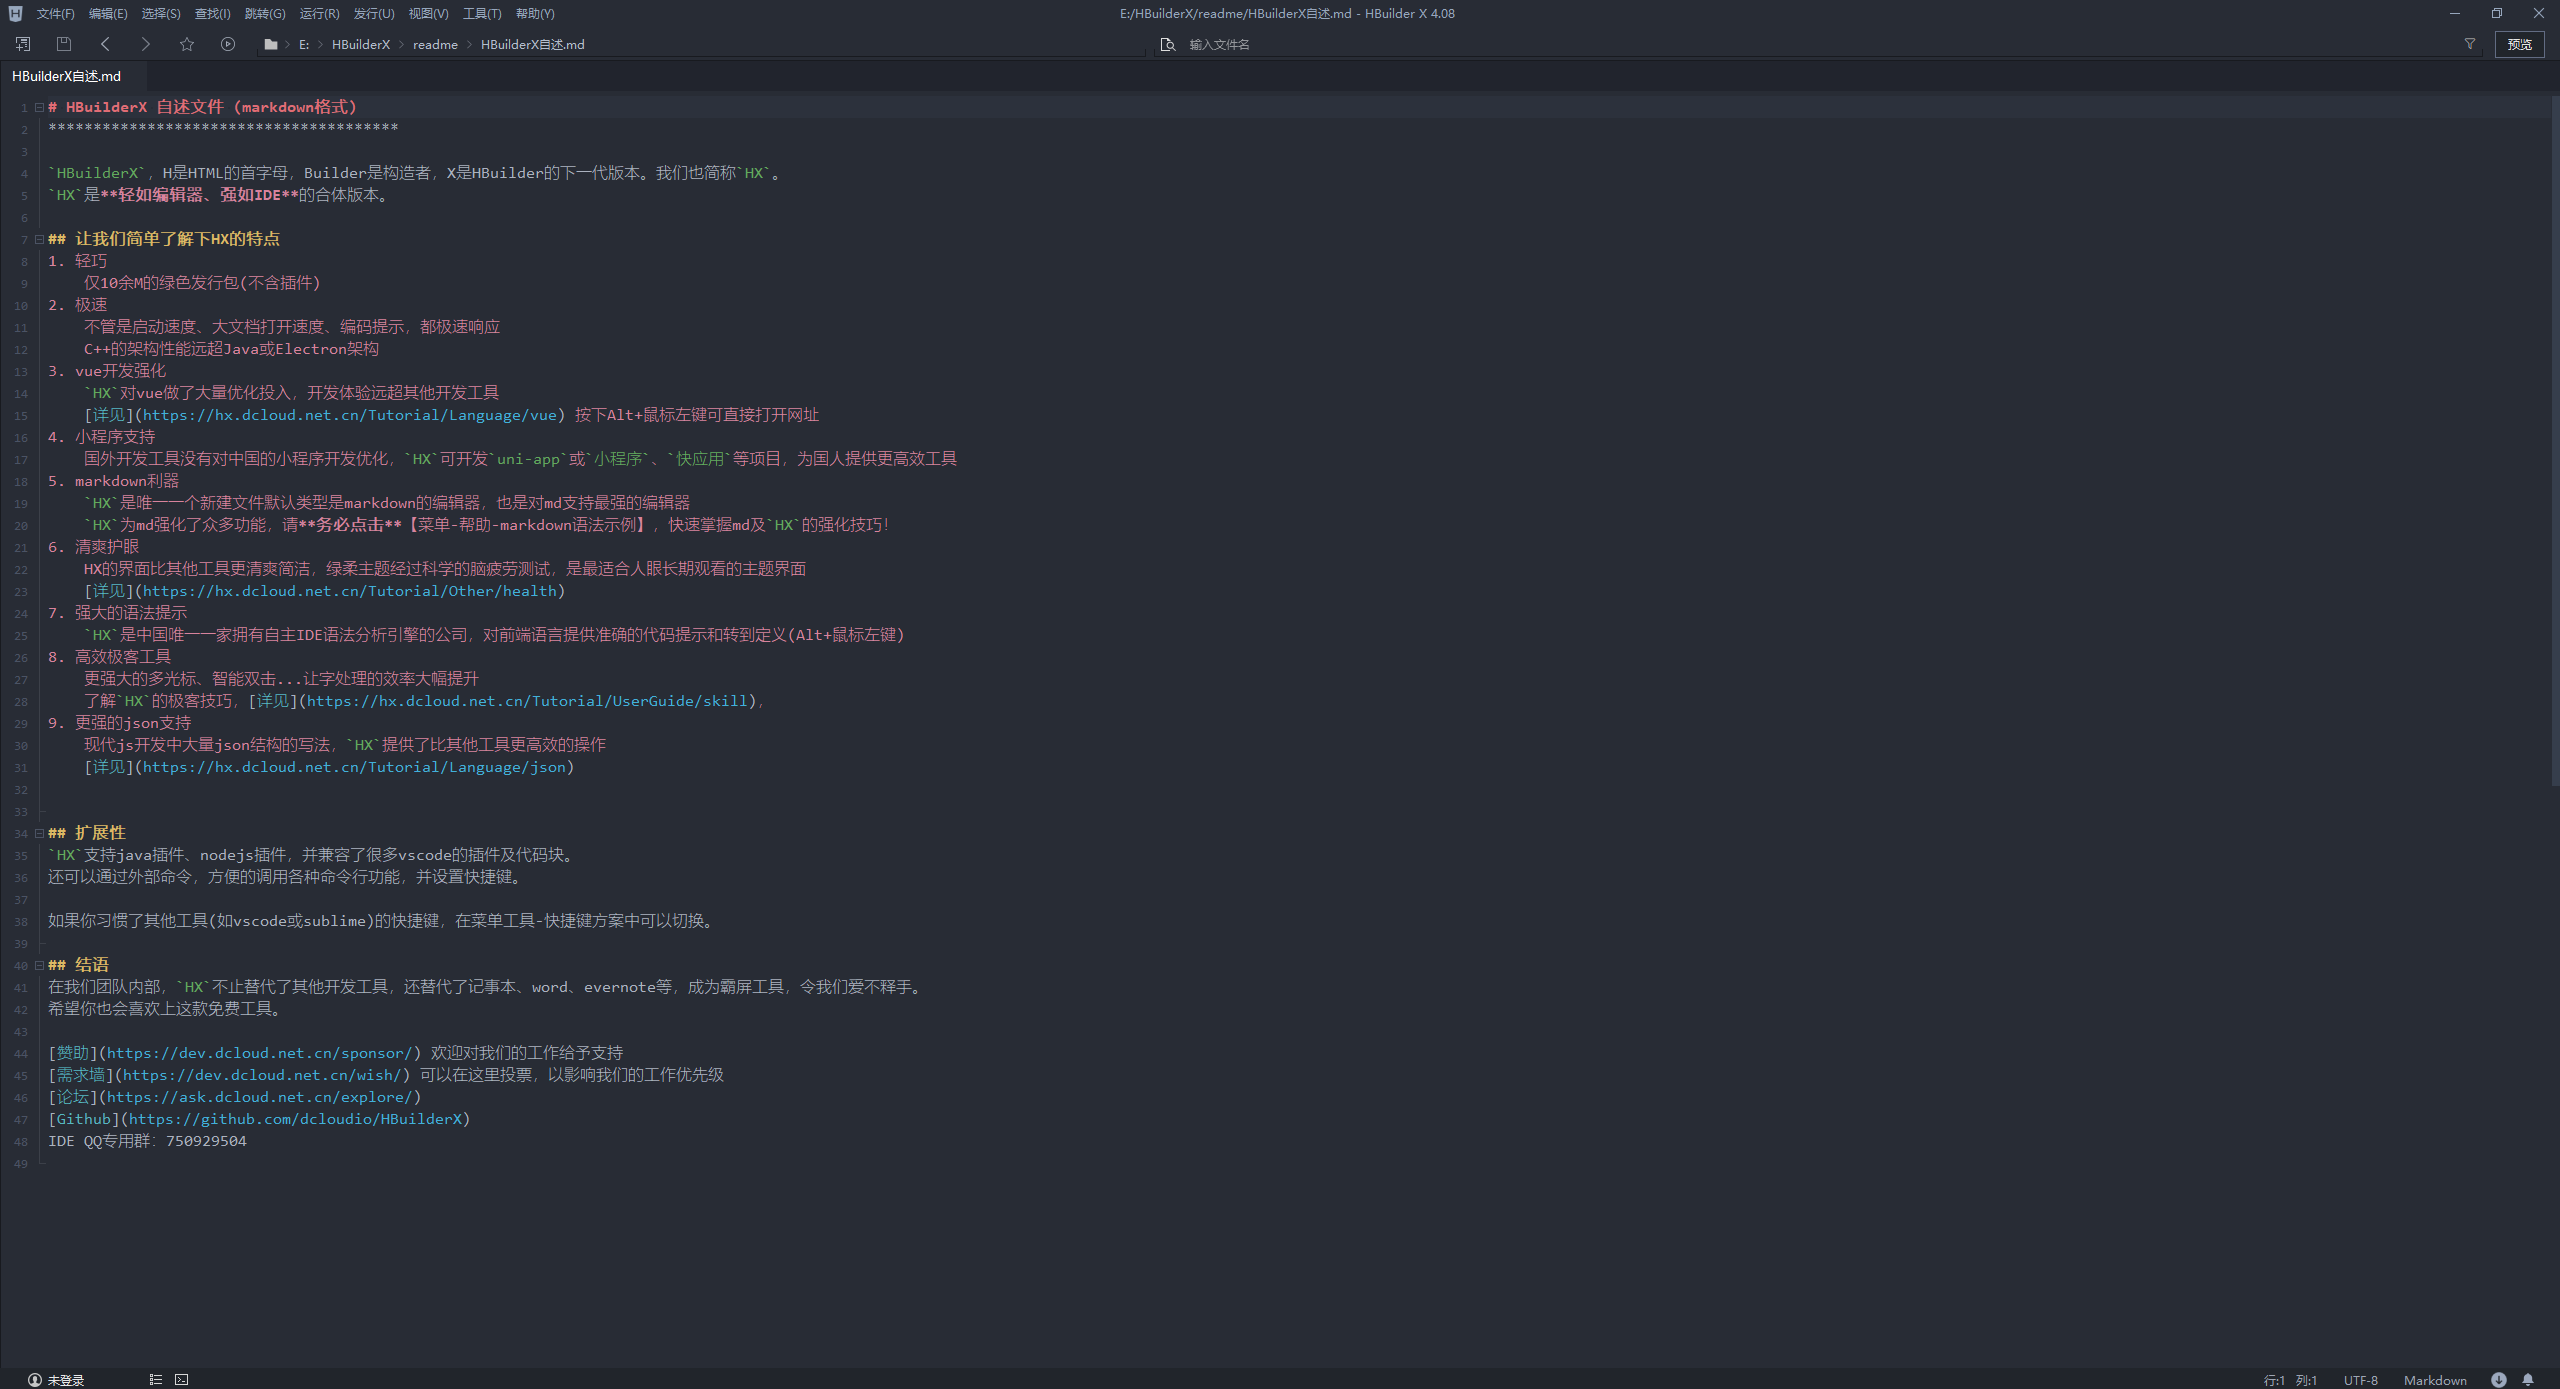Toggle the 预览 preview button

(x=2519, y=44)
